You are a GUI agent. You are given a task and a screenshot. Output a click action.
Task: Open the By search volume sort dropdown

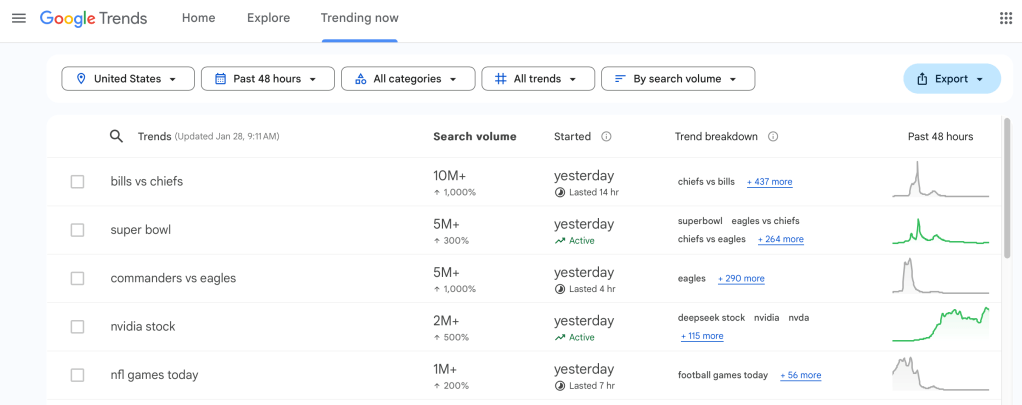click(x=677, y=79)
